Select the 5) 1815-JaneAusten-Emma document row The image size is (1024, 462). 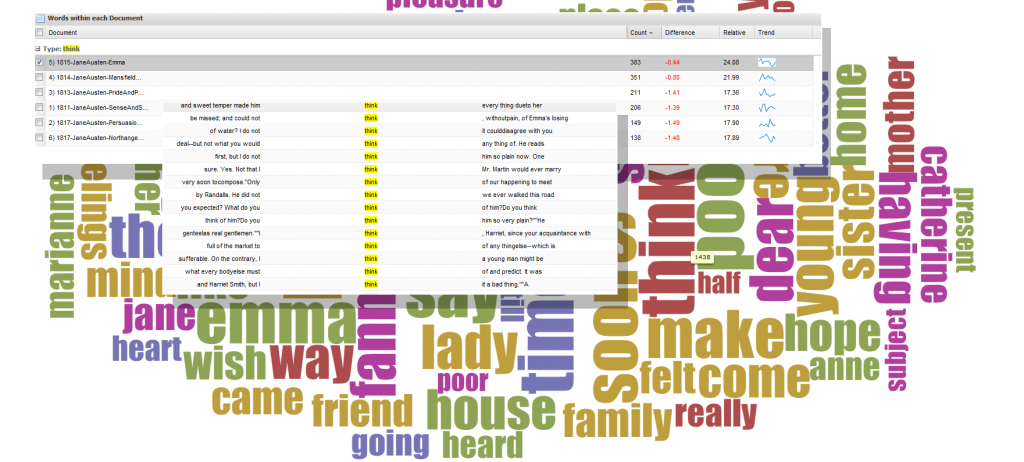point(424,62)
